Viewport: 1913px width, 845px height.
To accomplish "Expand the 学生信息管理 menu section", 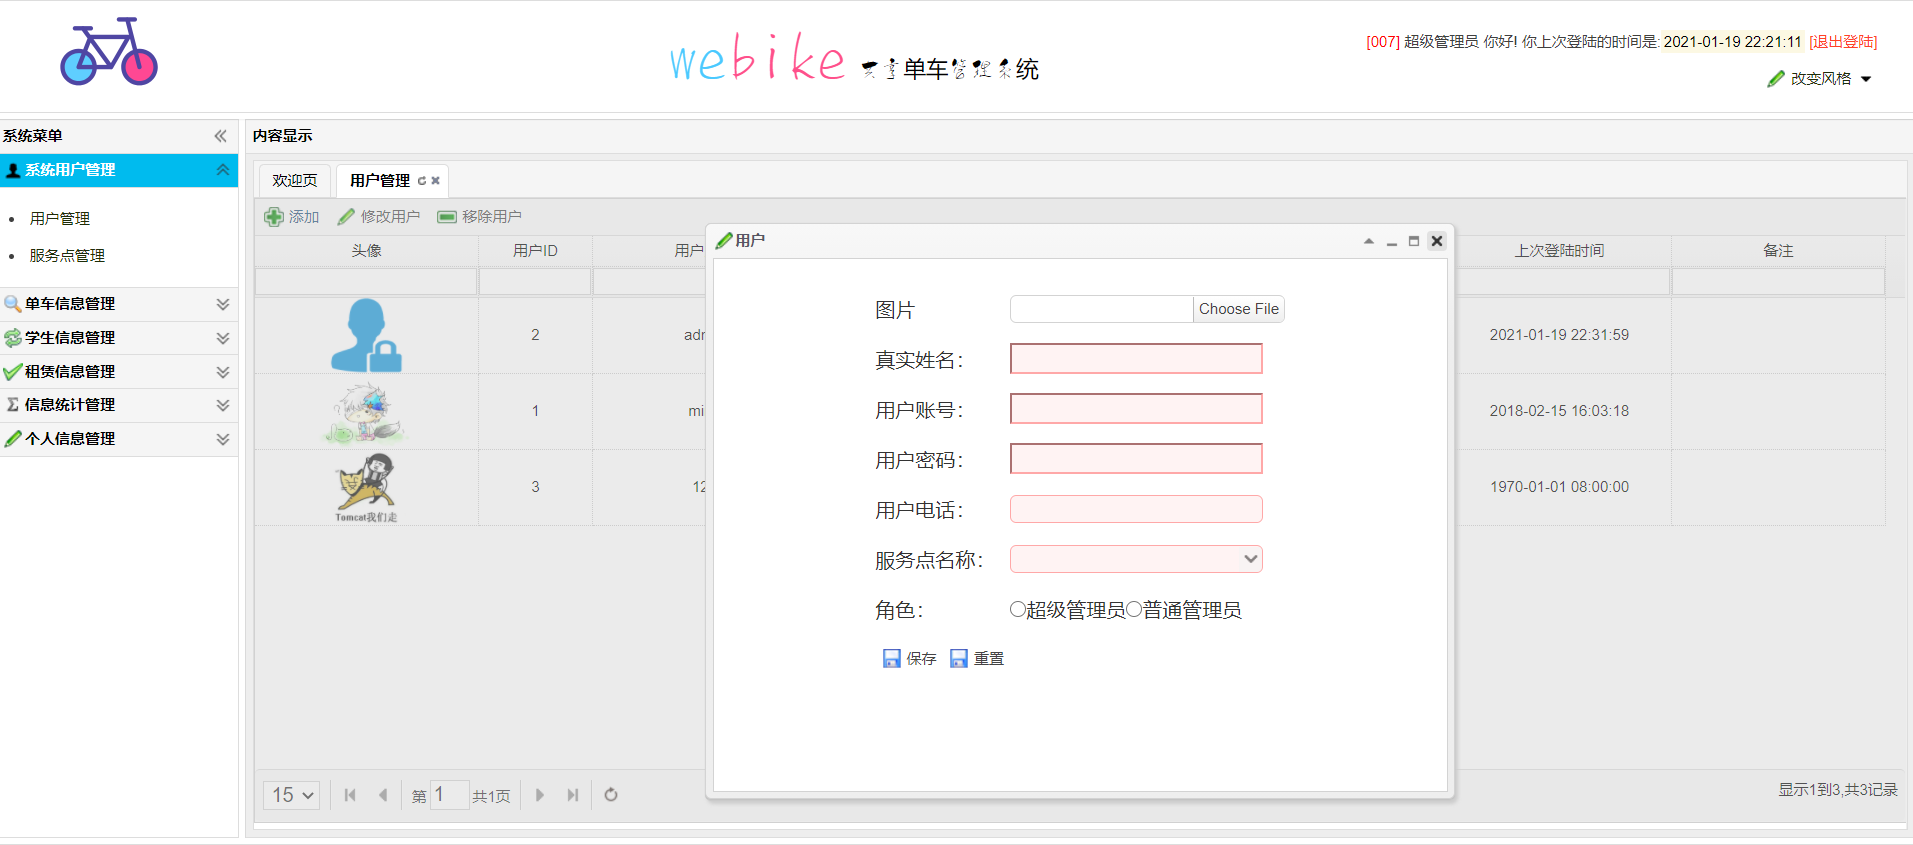I will pos(119,338).
